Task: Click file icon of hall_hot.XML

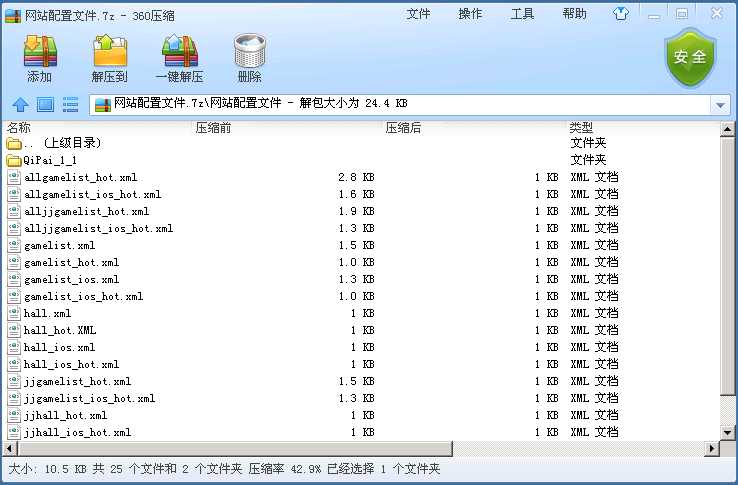Action: 14,330
